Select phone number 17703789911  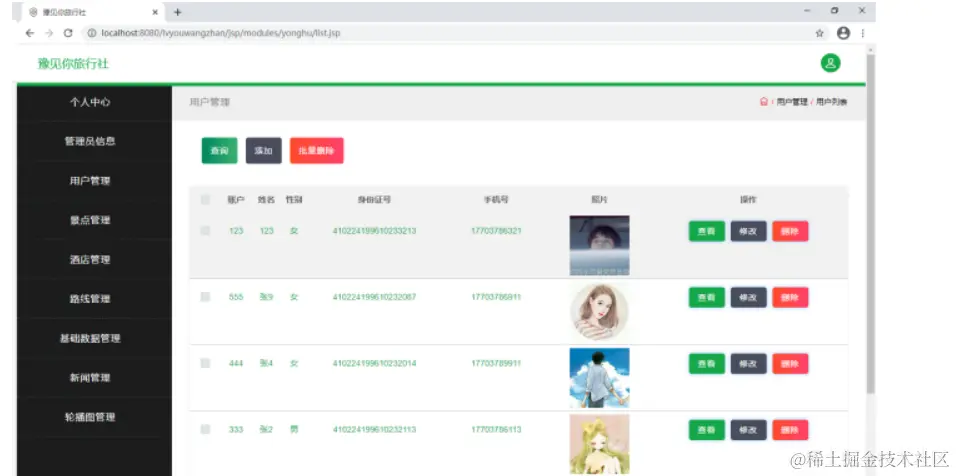pos(496,363)
